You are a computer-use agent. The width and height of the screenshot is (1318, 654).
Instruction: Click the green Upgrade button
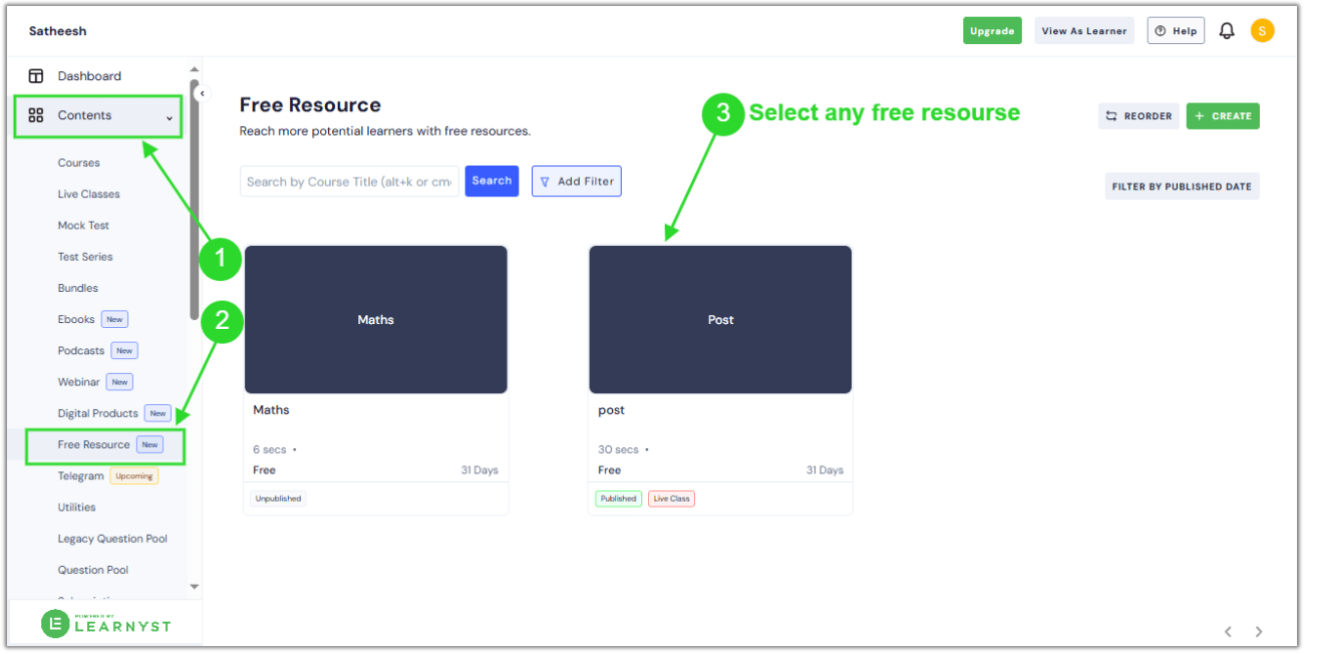pyautogui.click(x=992, y=31)
